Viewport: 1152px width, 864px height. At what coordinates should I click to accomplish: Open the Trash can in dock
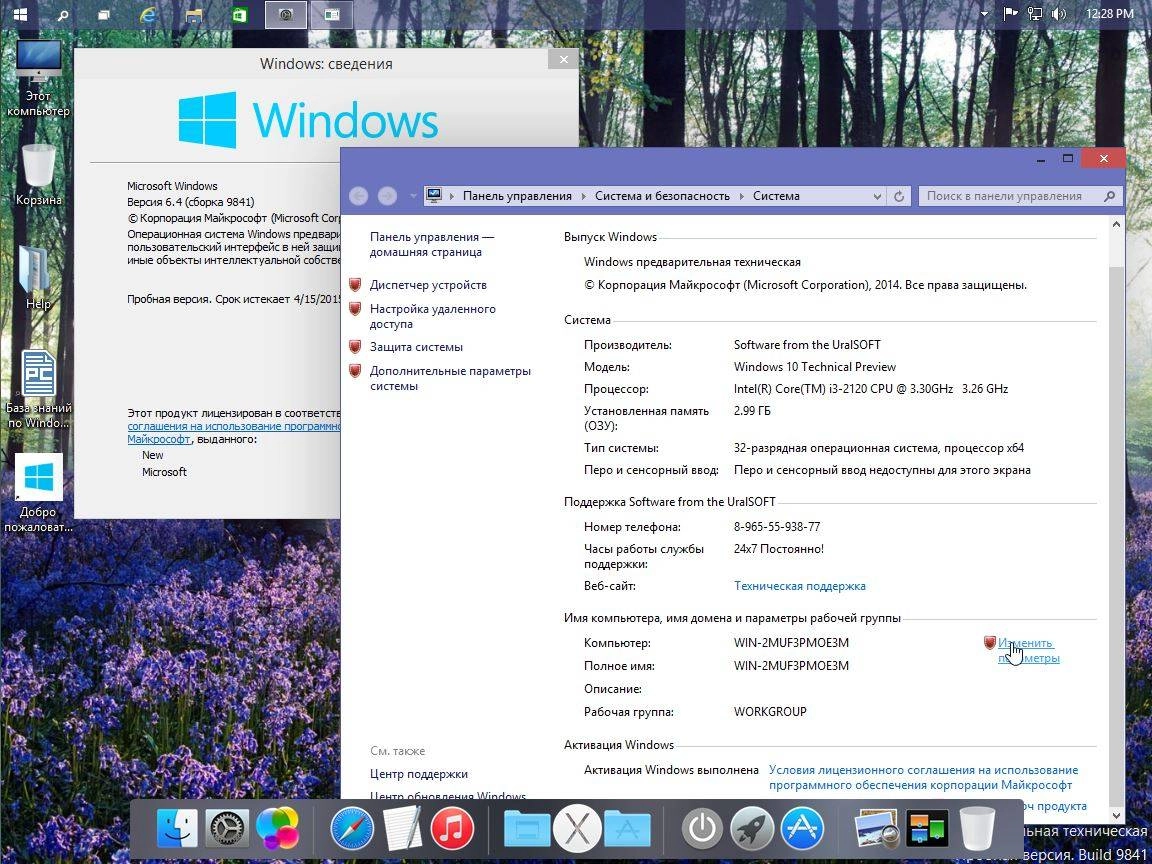point(977,829)
